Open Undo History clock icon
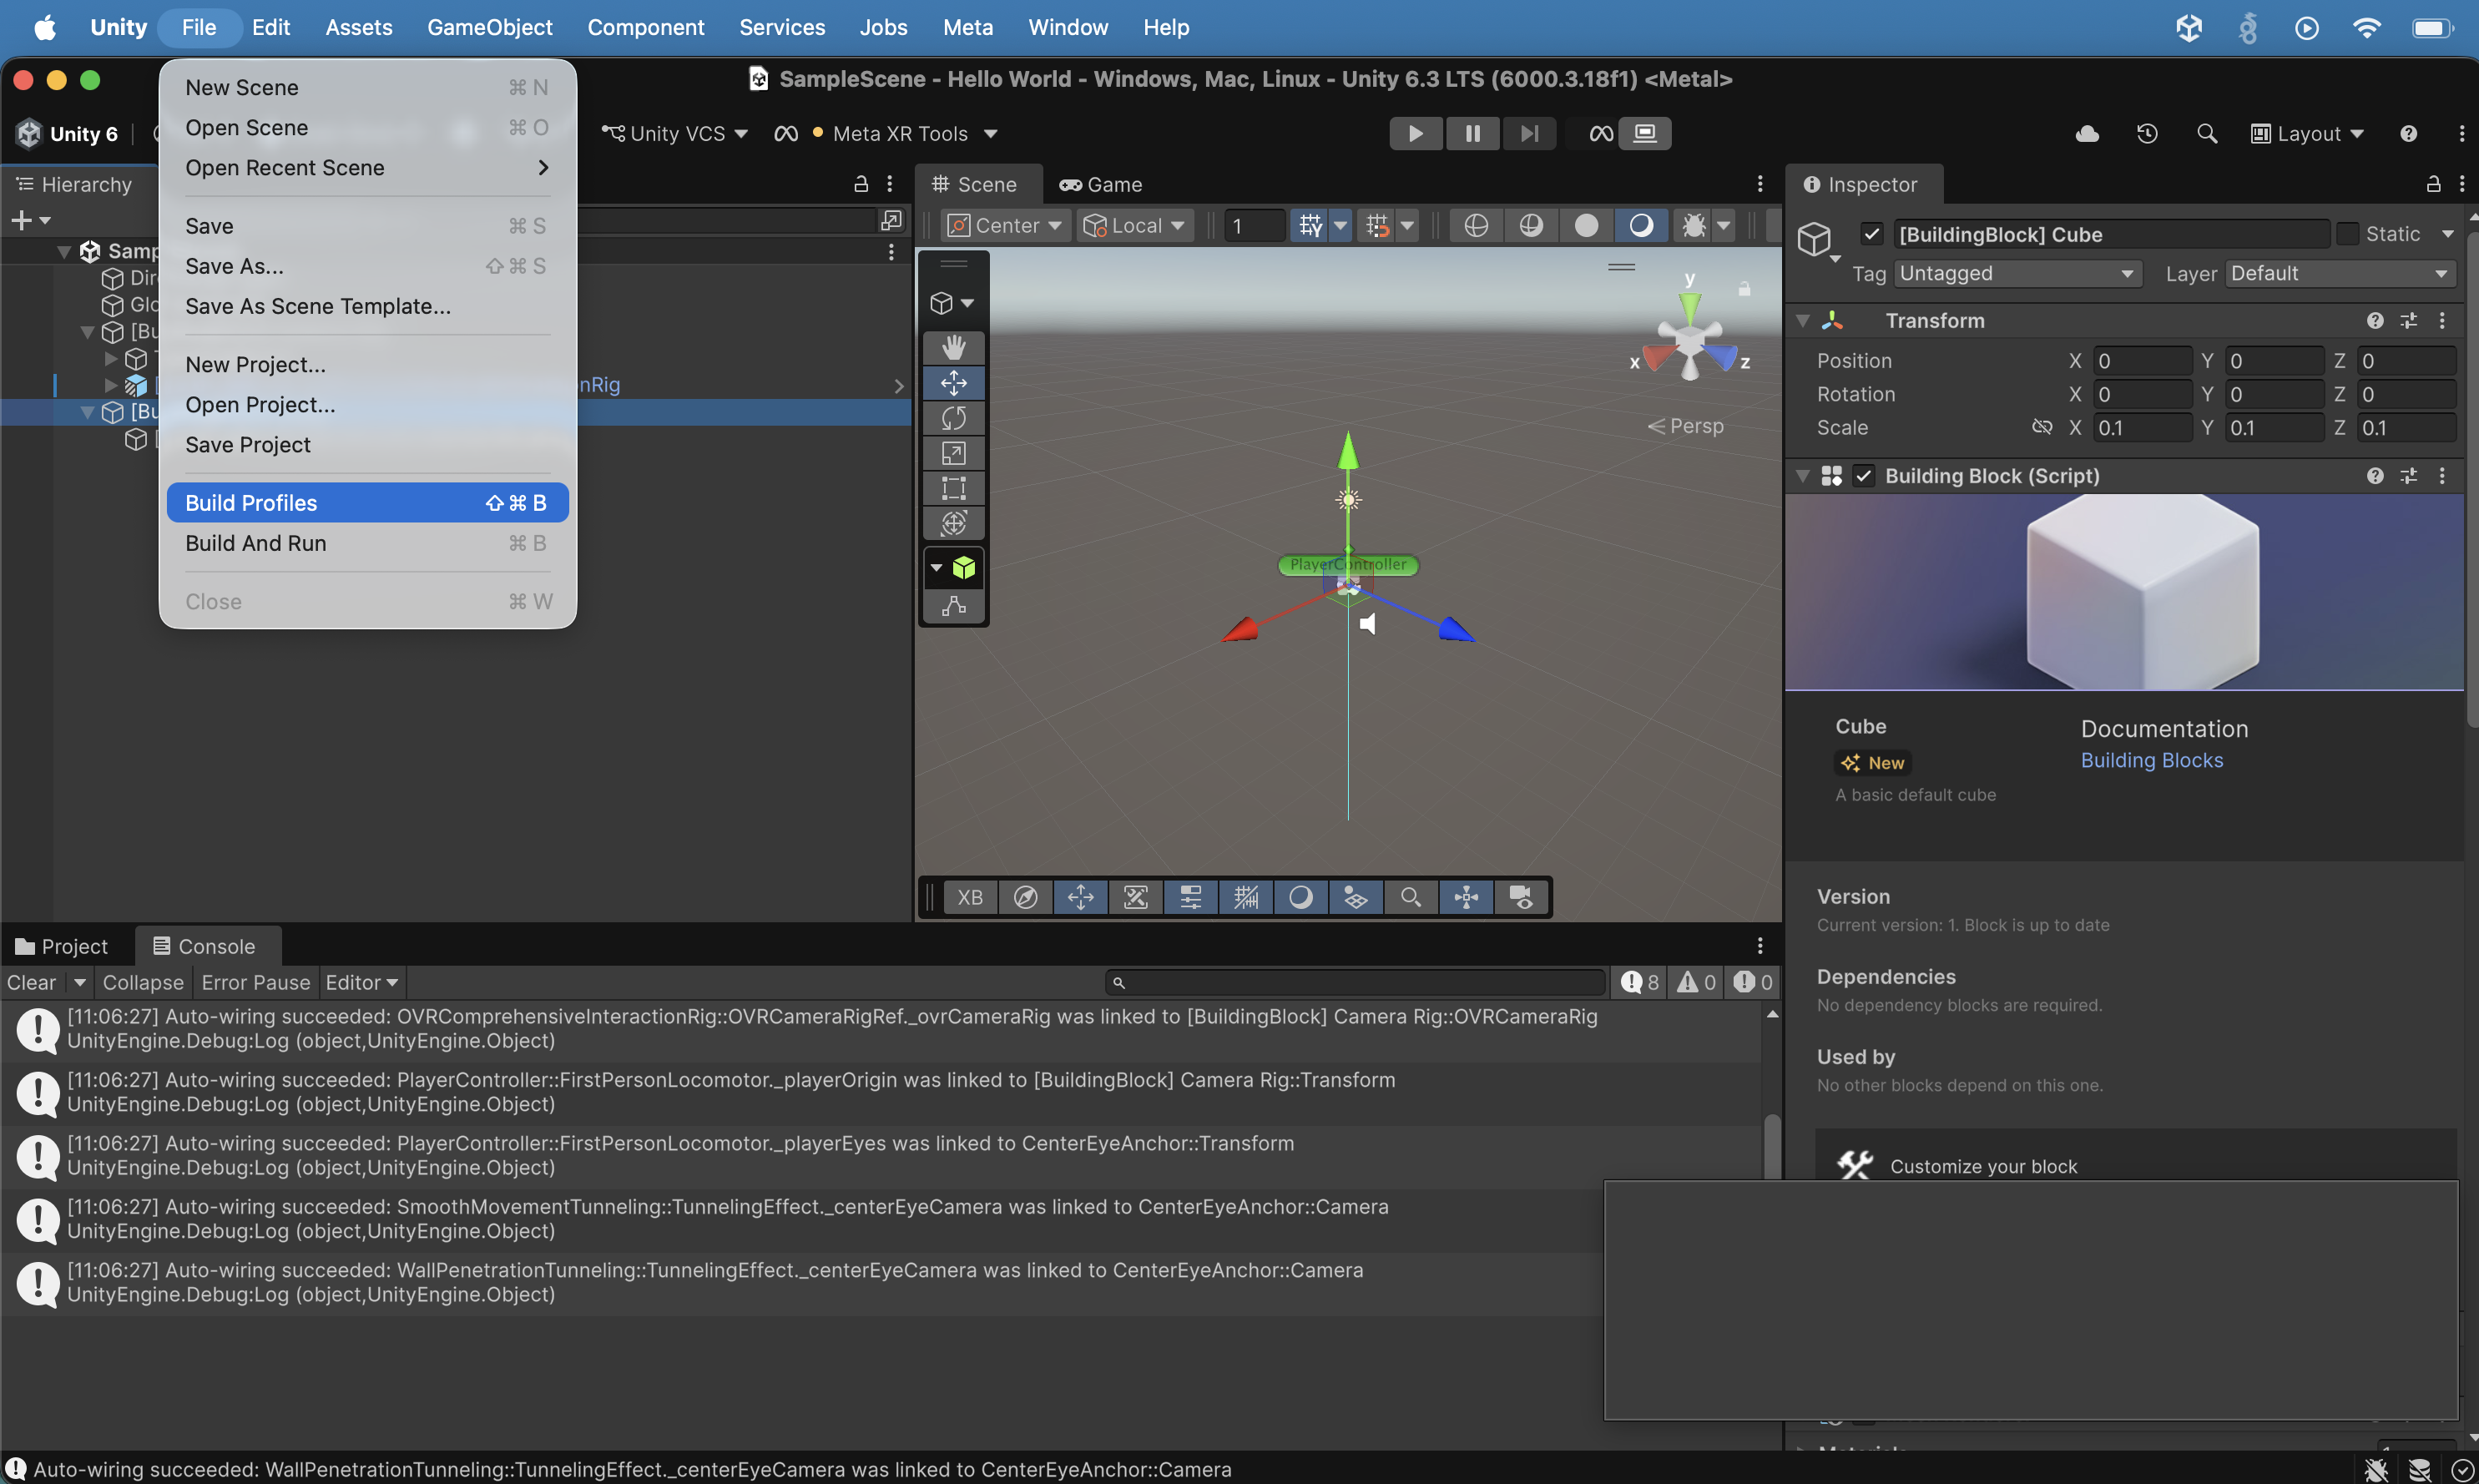The height and width of the screenshot is (1484, 2479). click(x=2147, y=133)
